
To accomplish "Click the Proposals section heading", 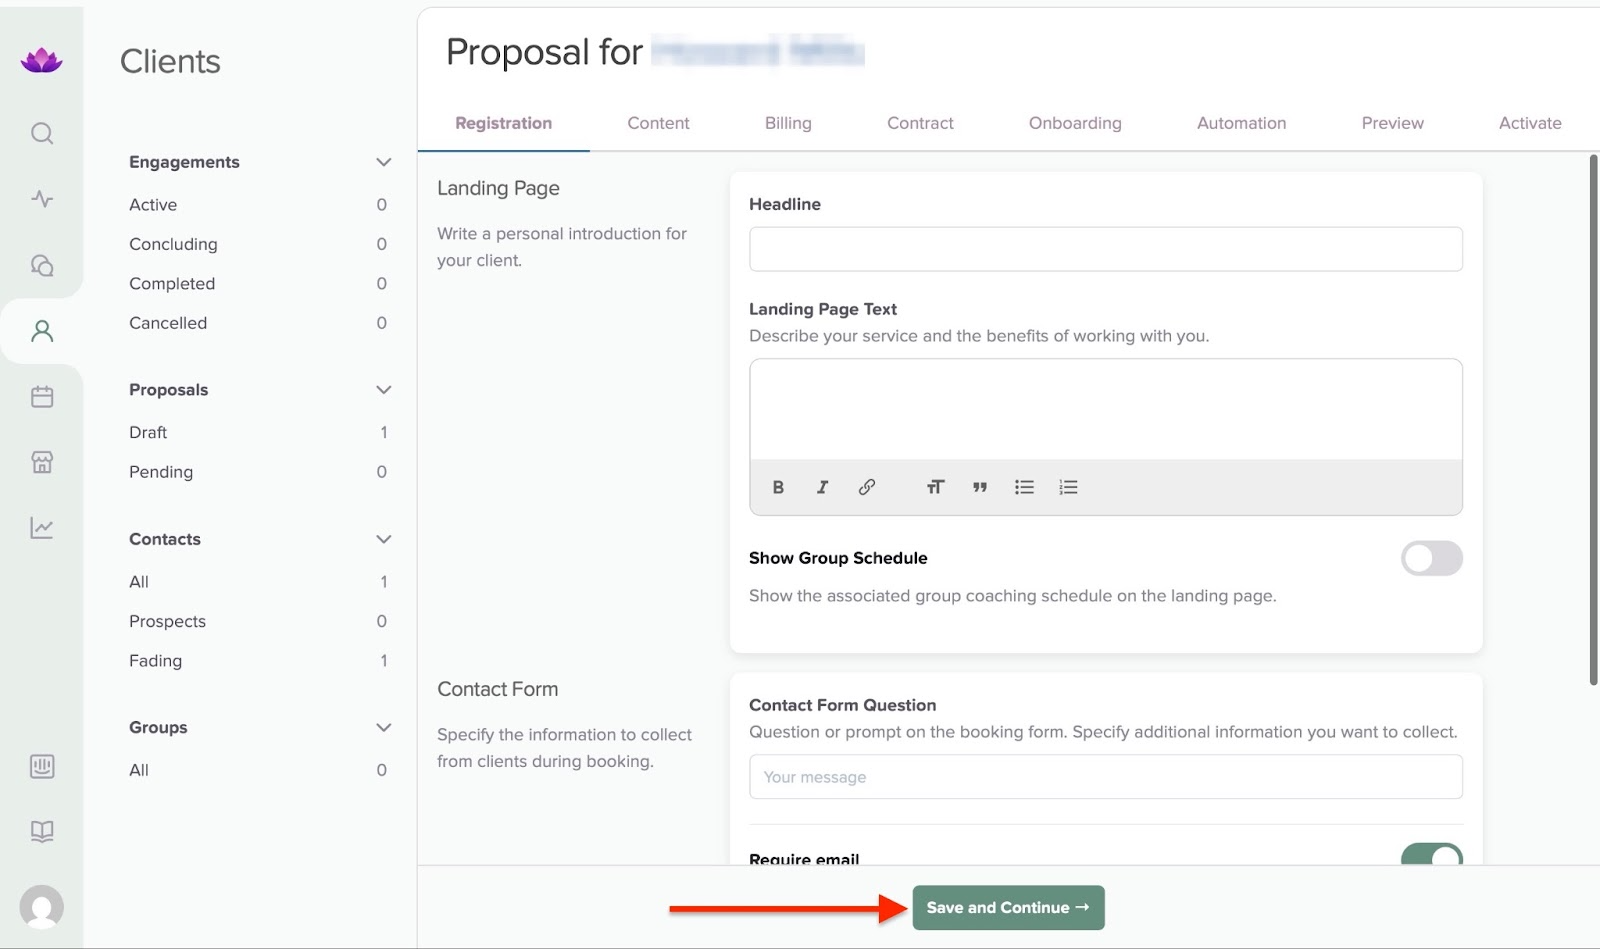I will pos(169,390).
